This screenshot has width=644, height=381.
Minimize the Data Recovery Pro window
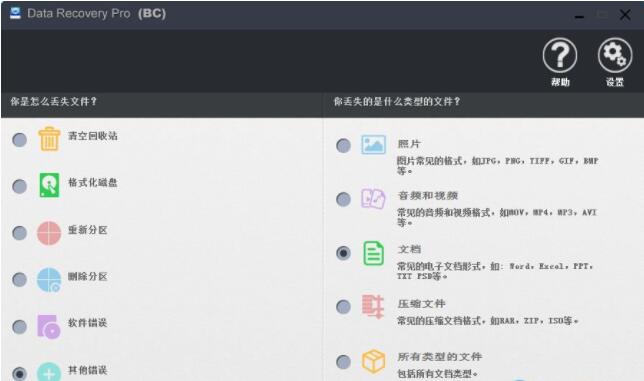click(x=580, y=16)
